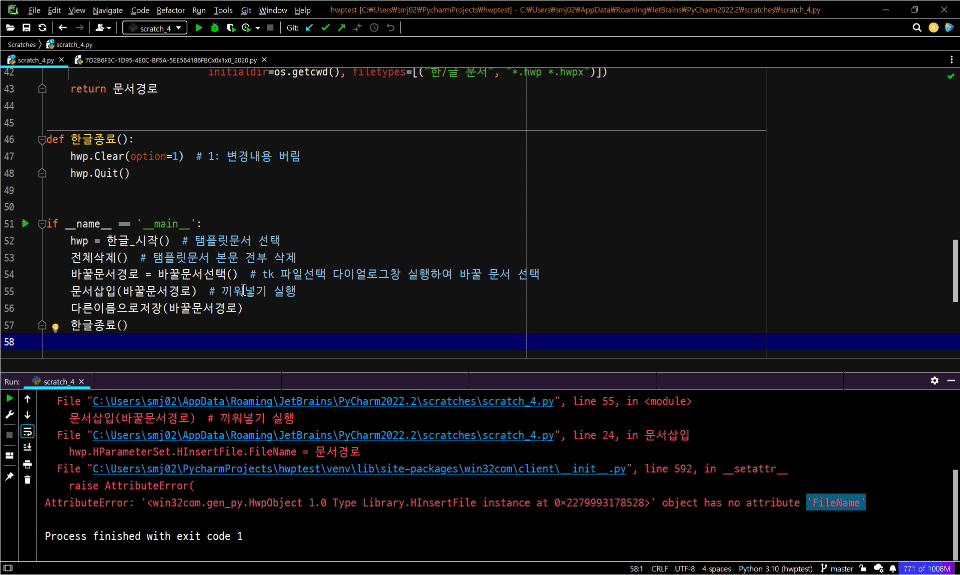Save all files via floppy icon
Viewport: 960px width, 575px height.
pyautogui.click(x=26, y=28)
